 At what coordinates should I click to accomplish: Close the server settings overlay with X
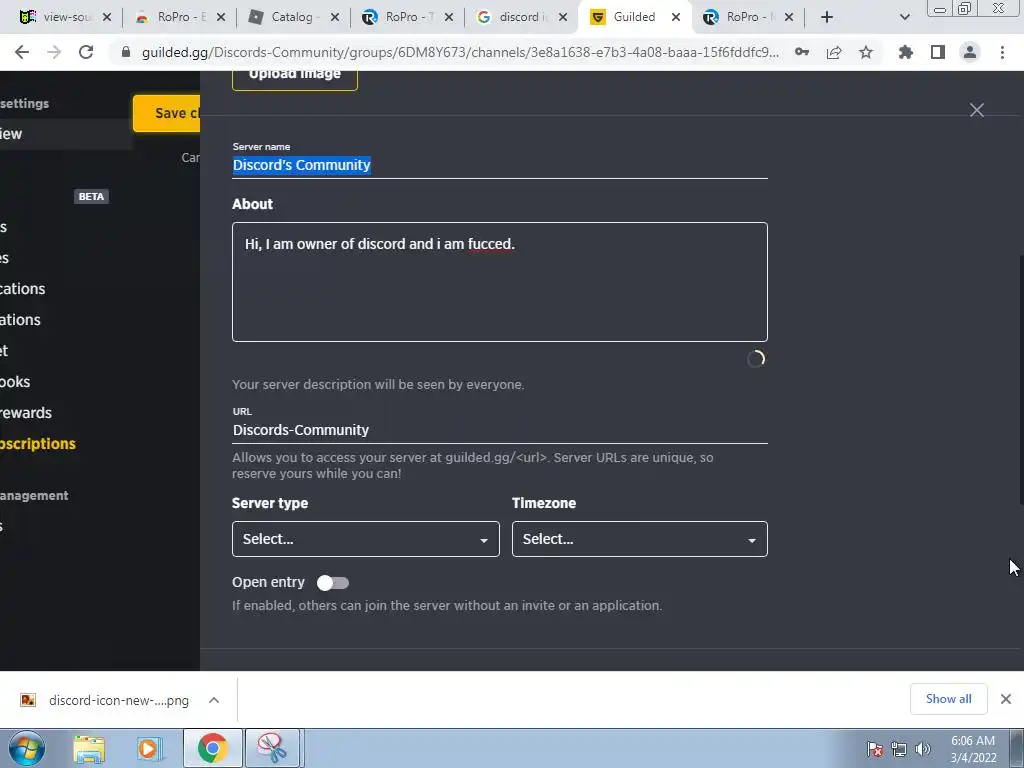(x=977, y=110)
